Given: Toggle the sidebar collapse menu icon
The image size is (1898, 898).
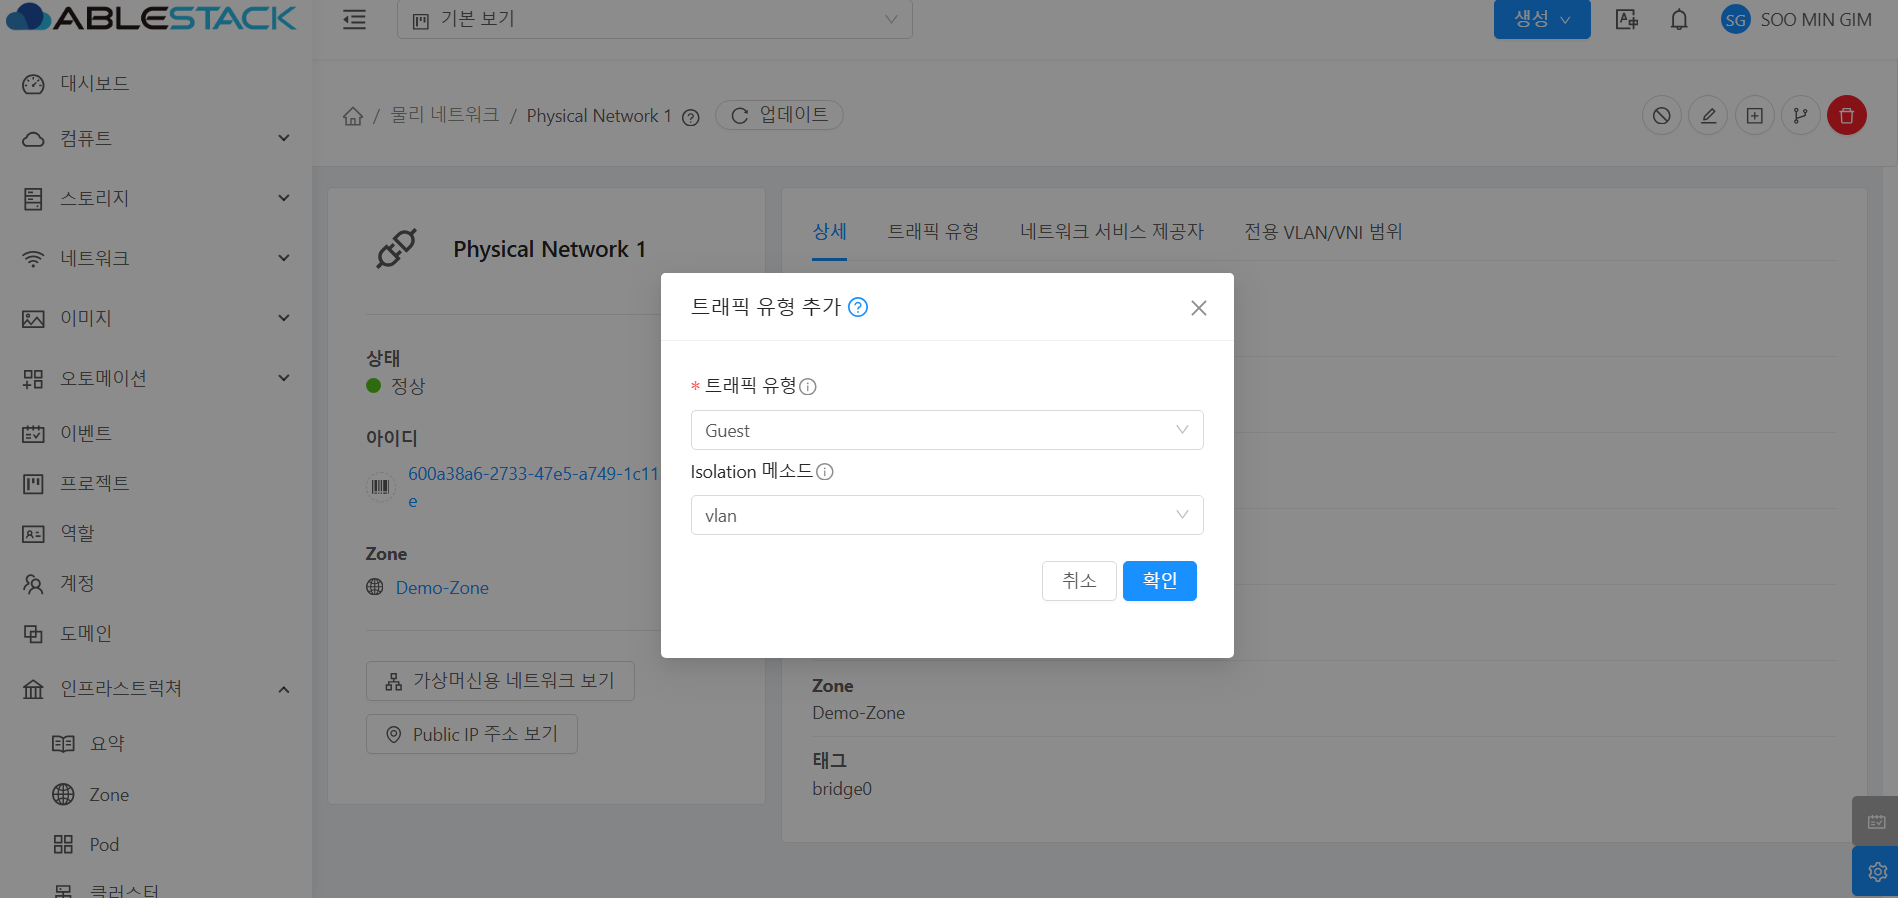Looking at the screenshot, I should [x=354, y=20].
